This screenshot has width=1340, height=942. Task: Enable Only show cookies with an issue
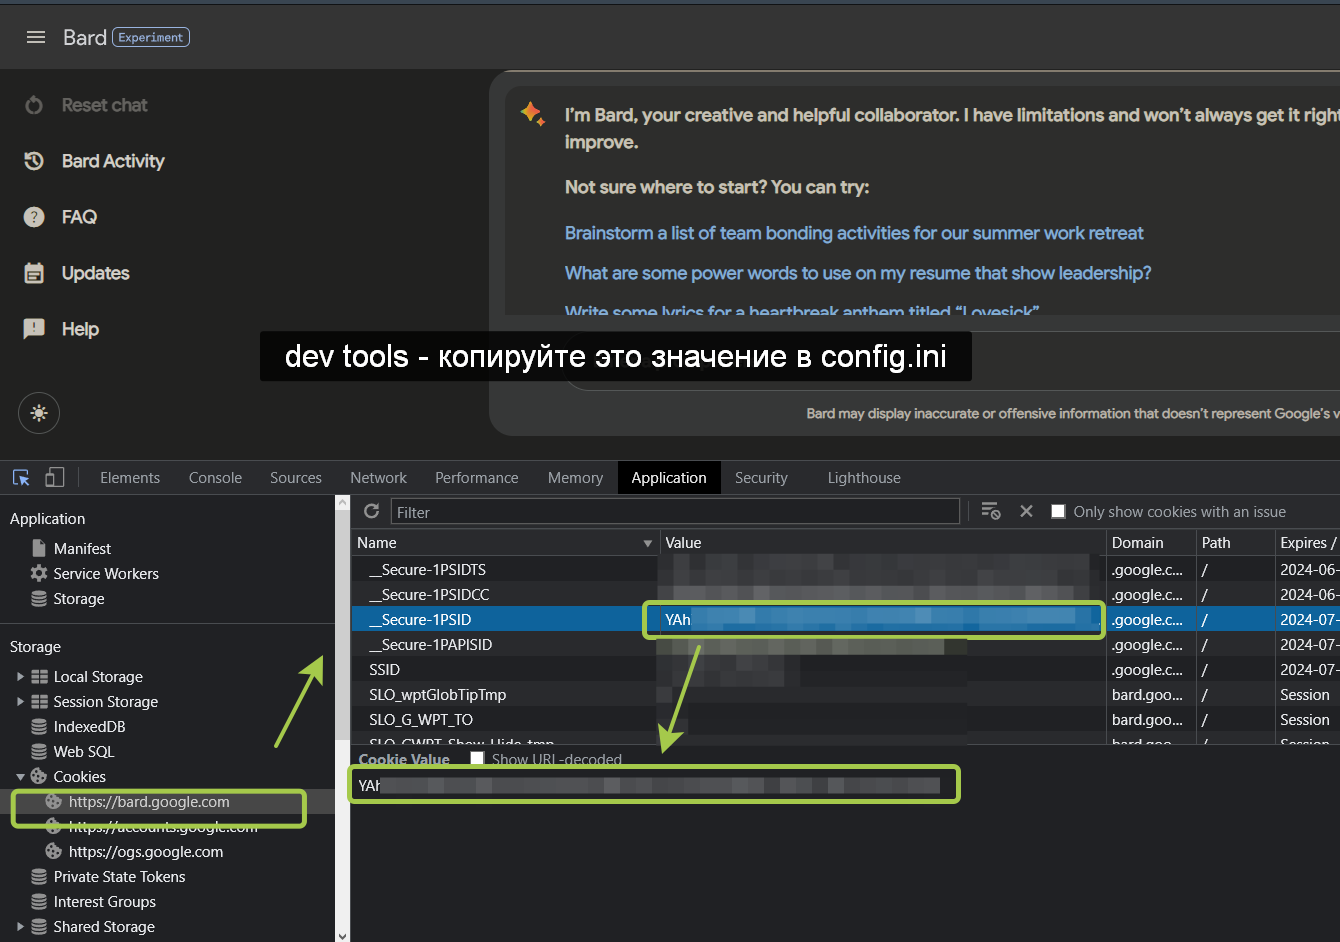(x=1058, y=511)
